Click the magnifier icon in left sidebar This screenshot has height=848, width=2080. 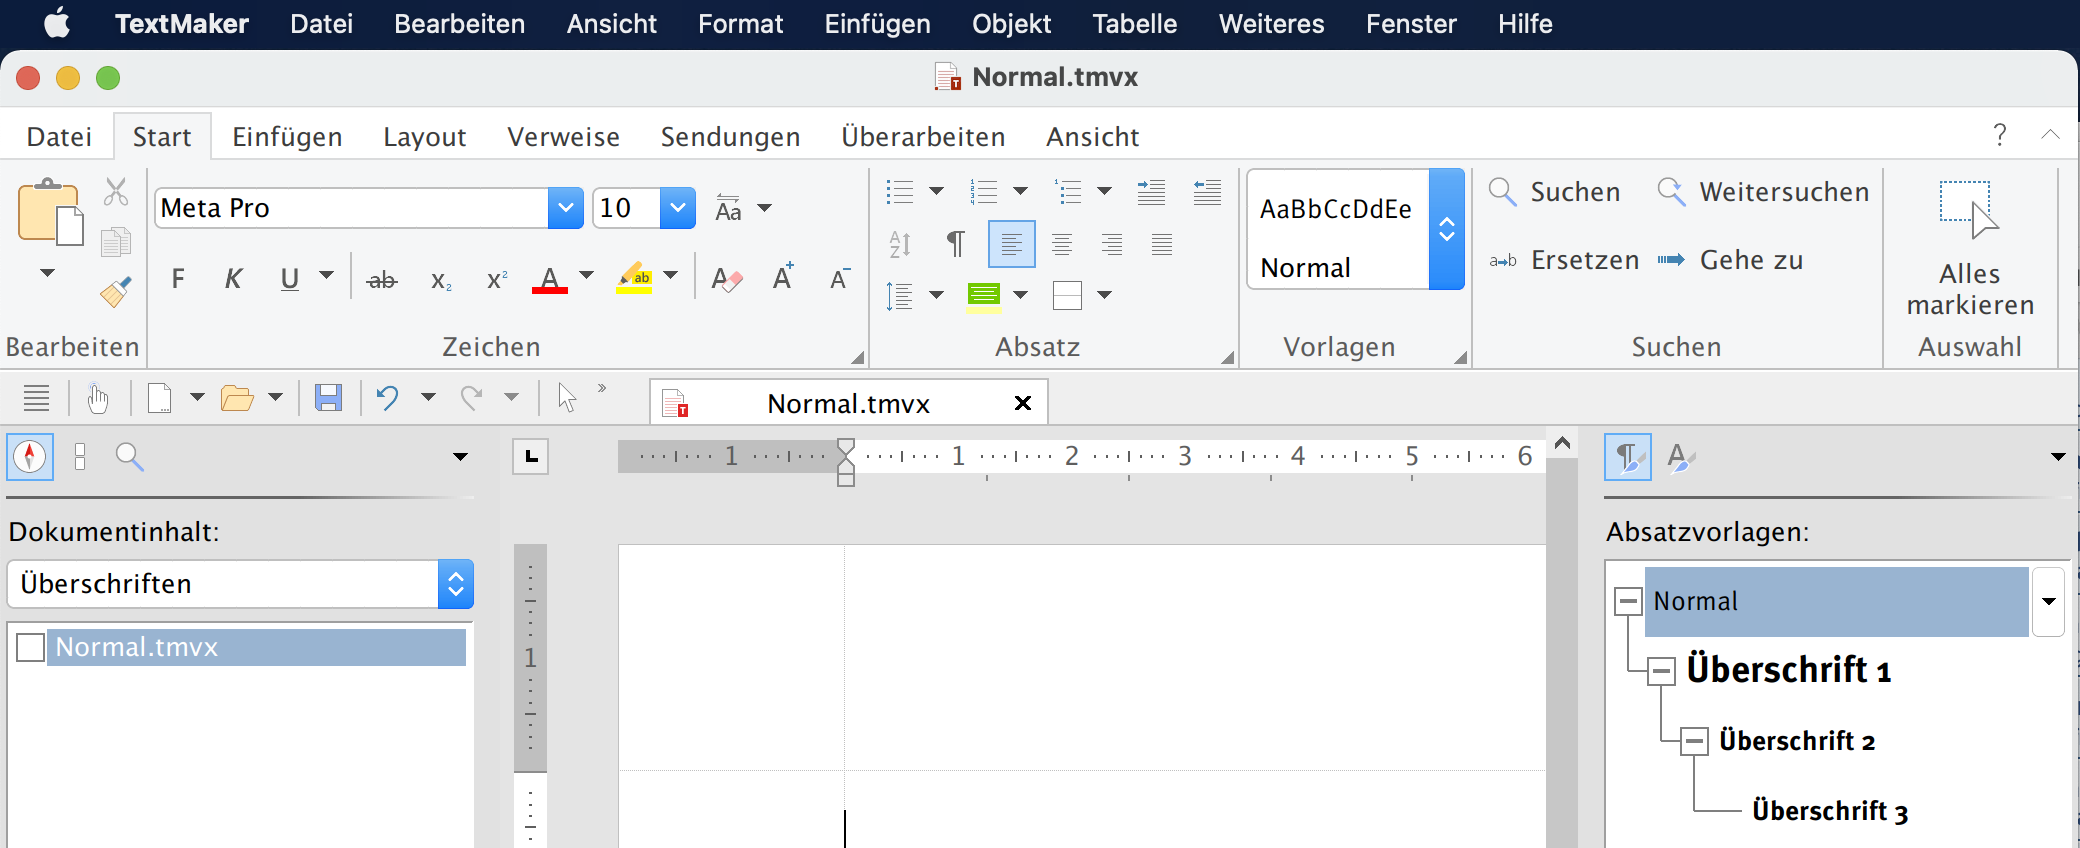(130, 457)
